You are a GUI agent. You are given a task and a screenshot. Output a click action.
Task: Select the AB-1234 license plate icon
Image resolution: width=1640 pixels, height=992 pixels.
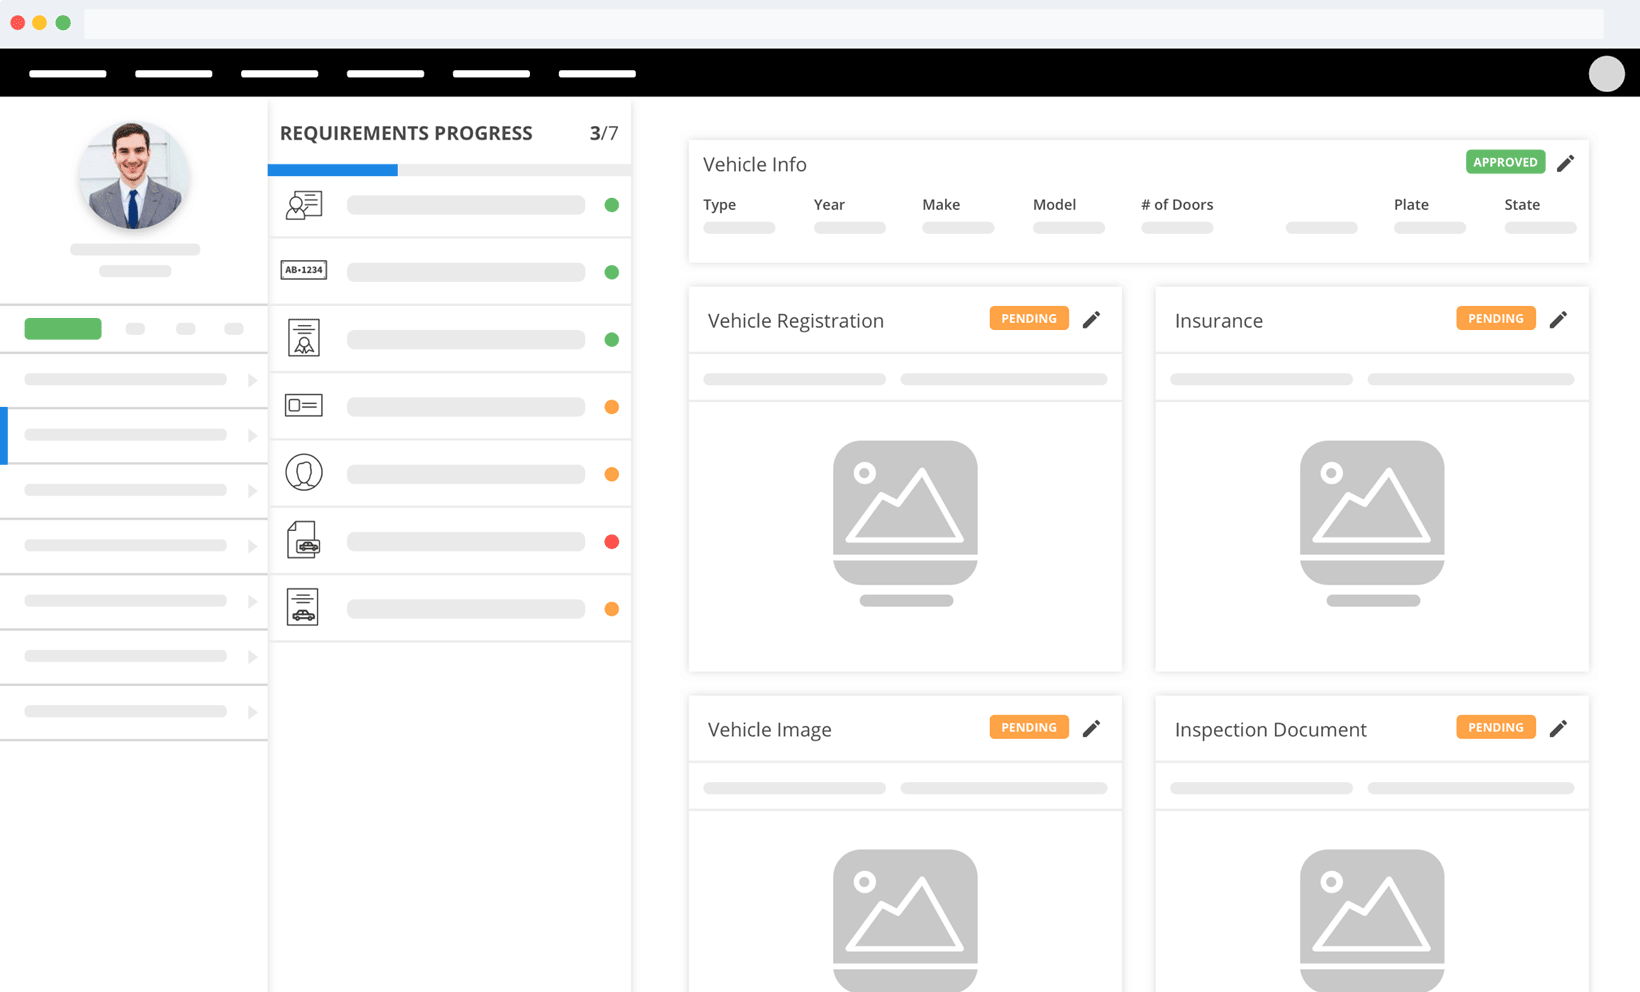[x=303, y=270]
